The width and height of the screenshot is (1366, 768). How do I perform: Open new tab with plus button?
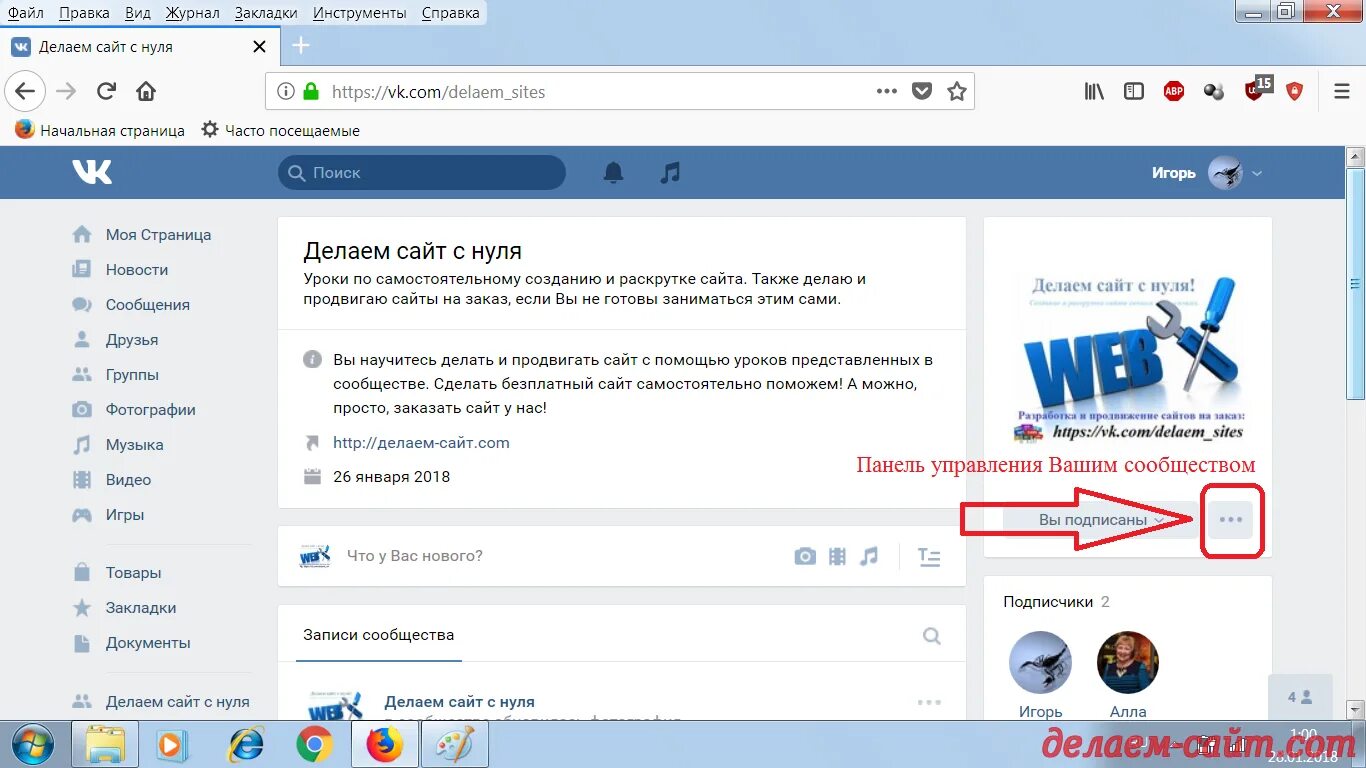(301, 46)
